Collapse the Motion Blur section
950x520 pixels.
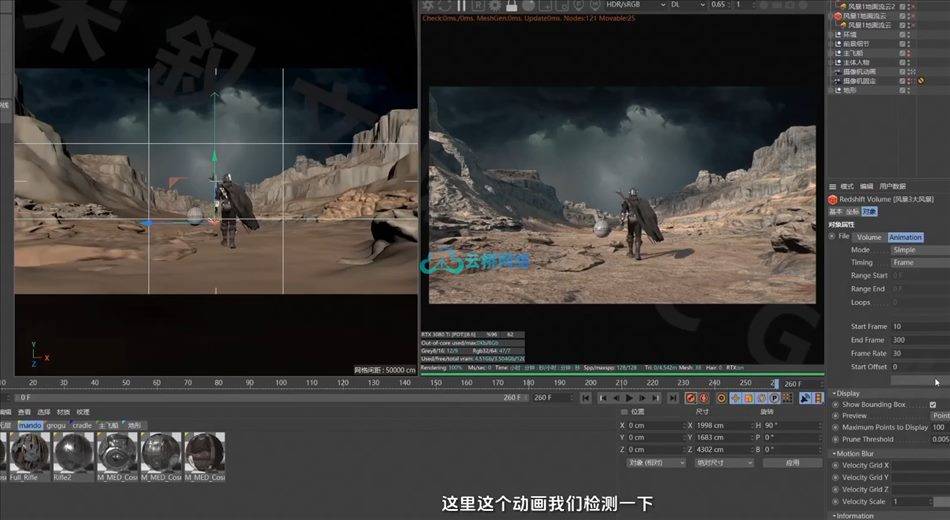click(x=853, y=453)
